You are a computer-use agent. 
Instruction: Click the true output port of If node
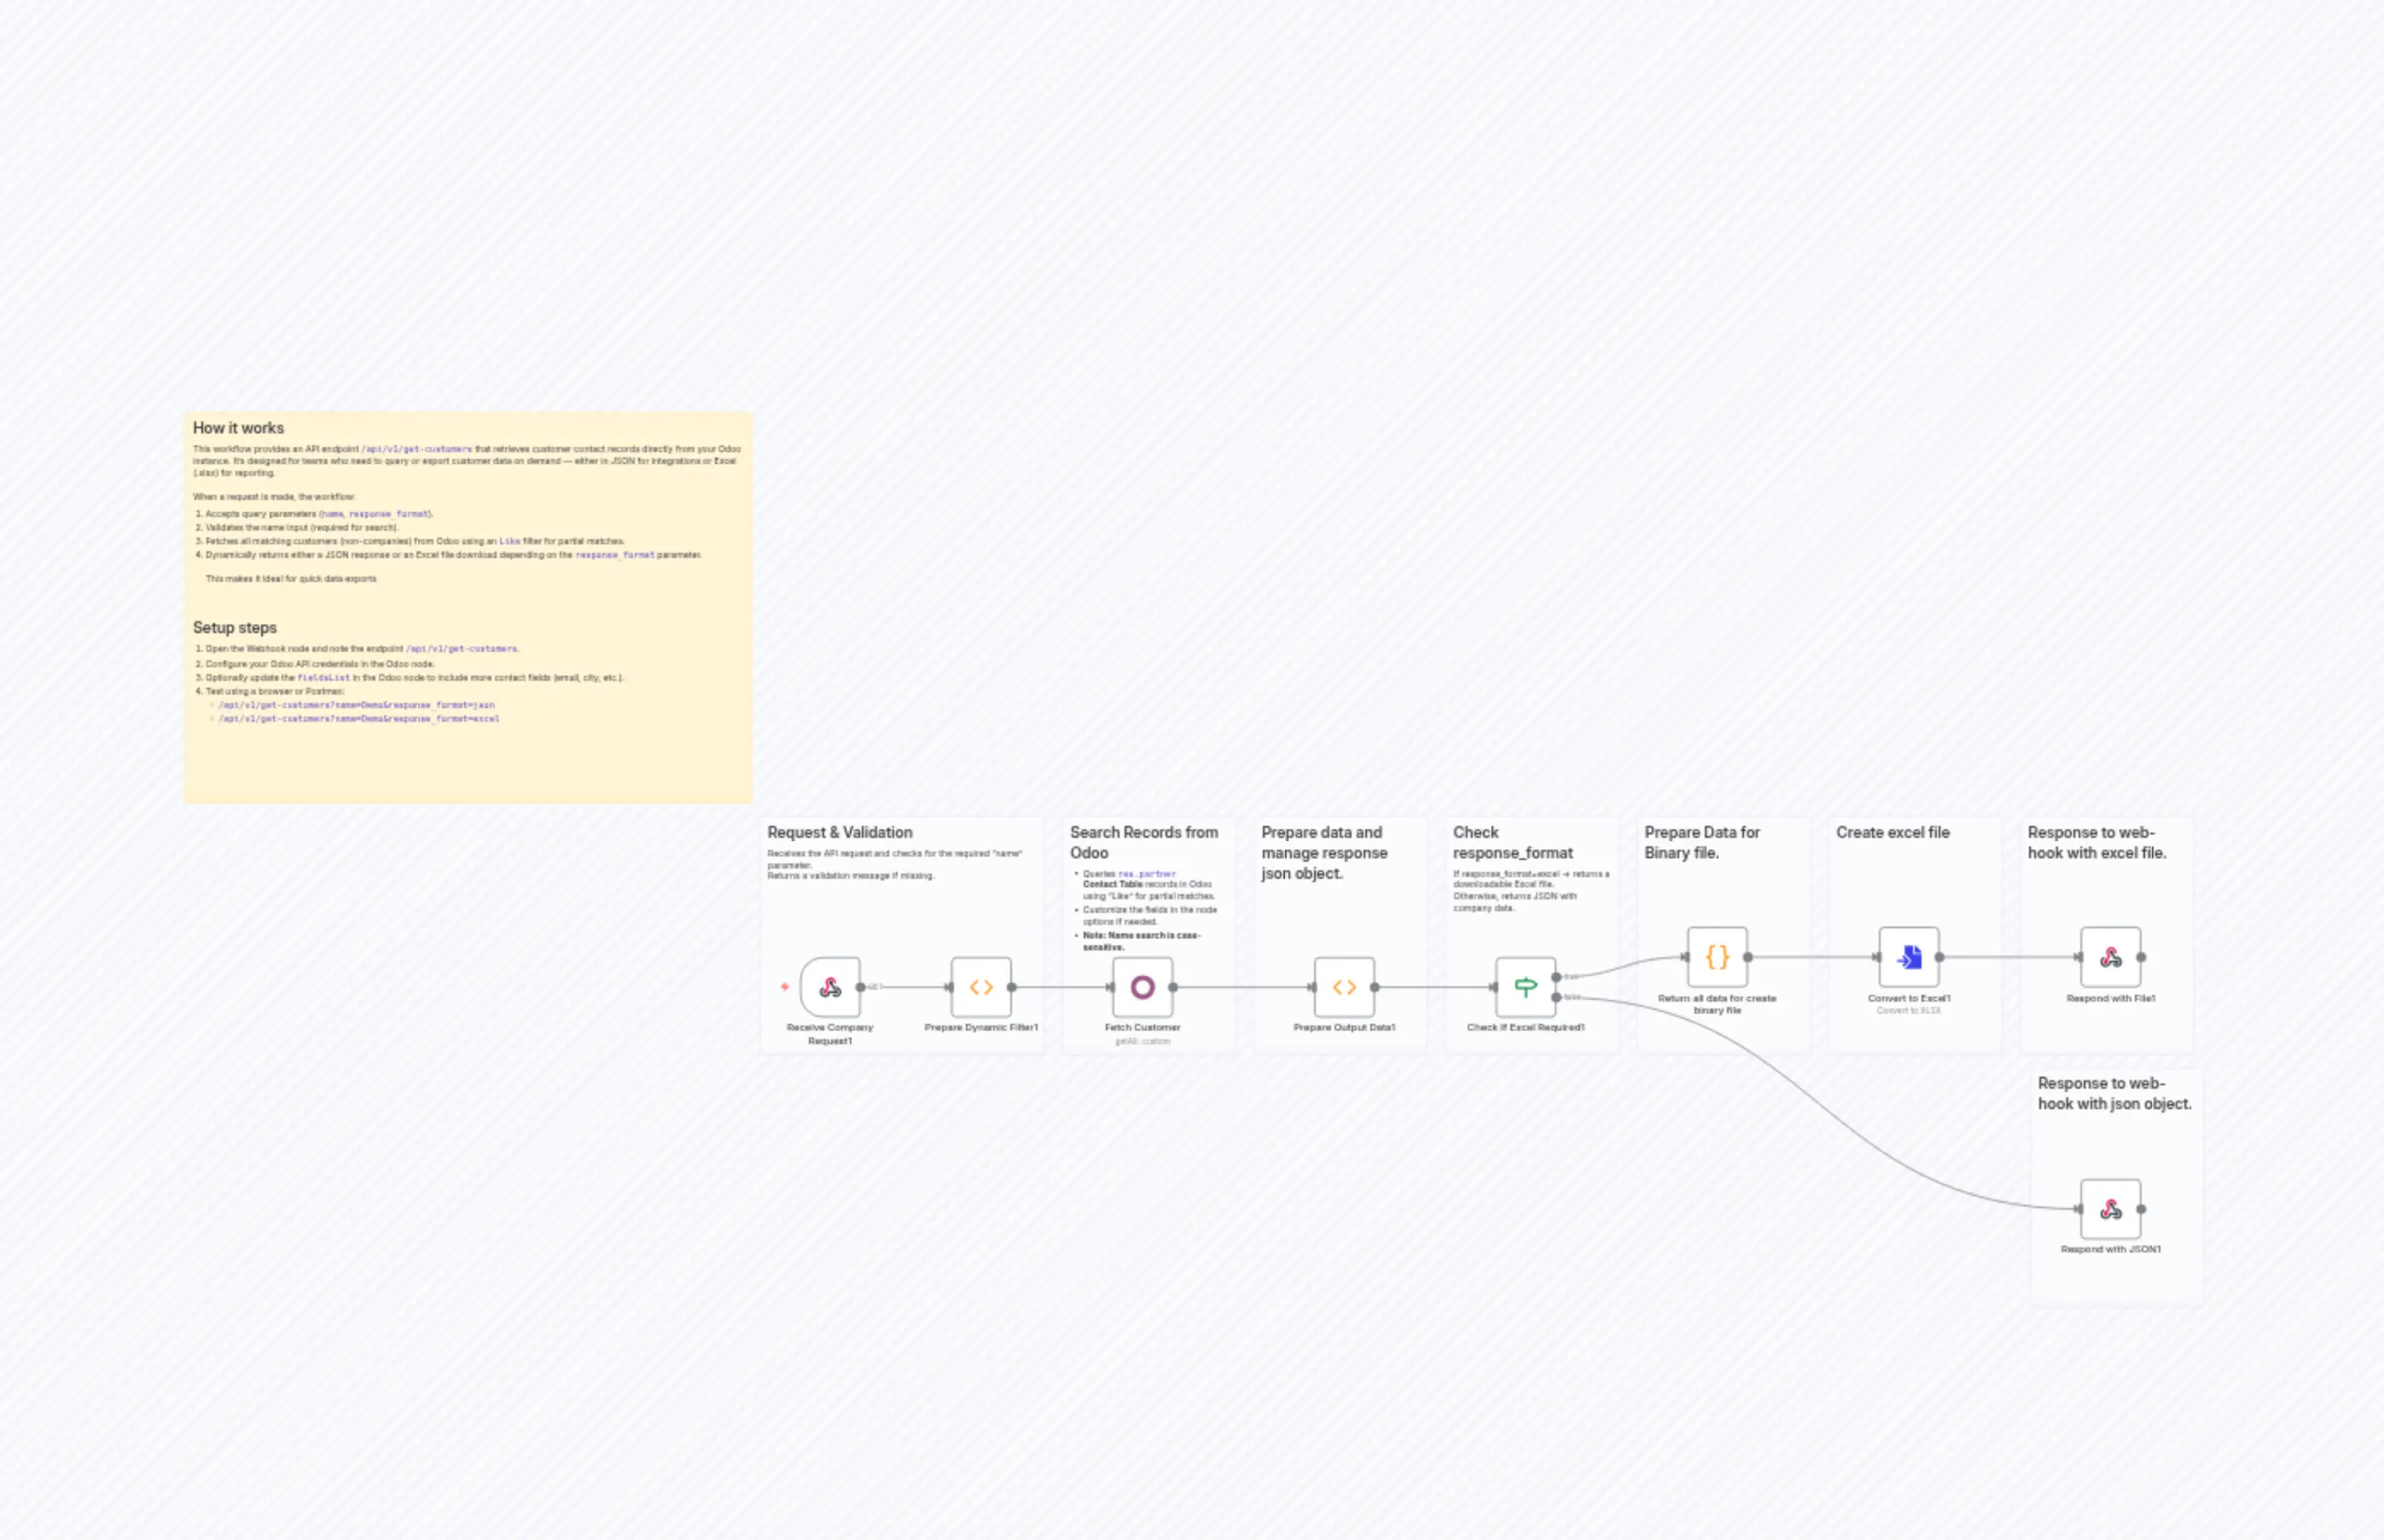[x=1557, y=979]
